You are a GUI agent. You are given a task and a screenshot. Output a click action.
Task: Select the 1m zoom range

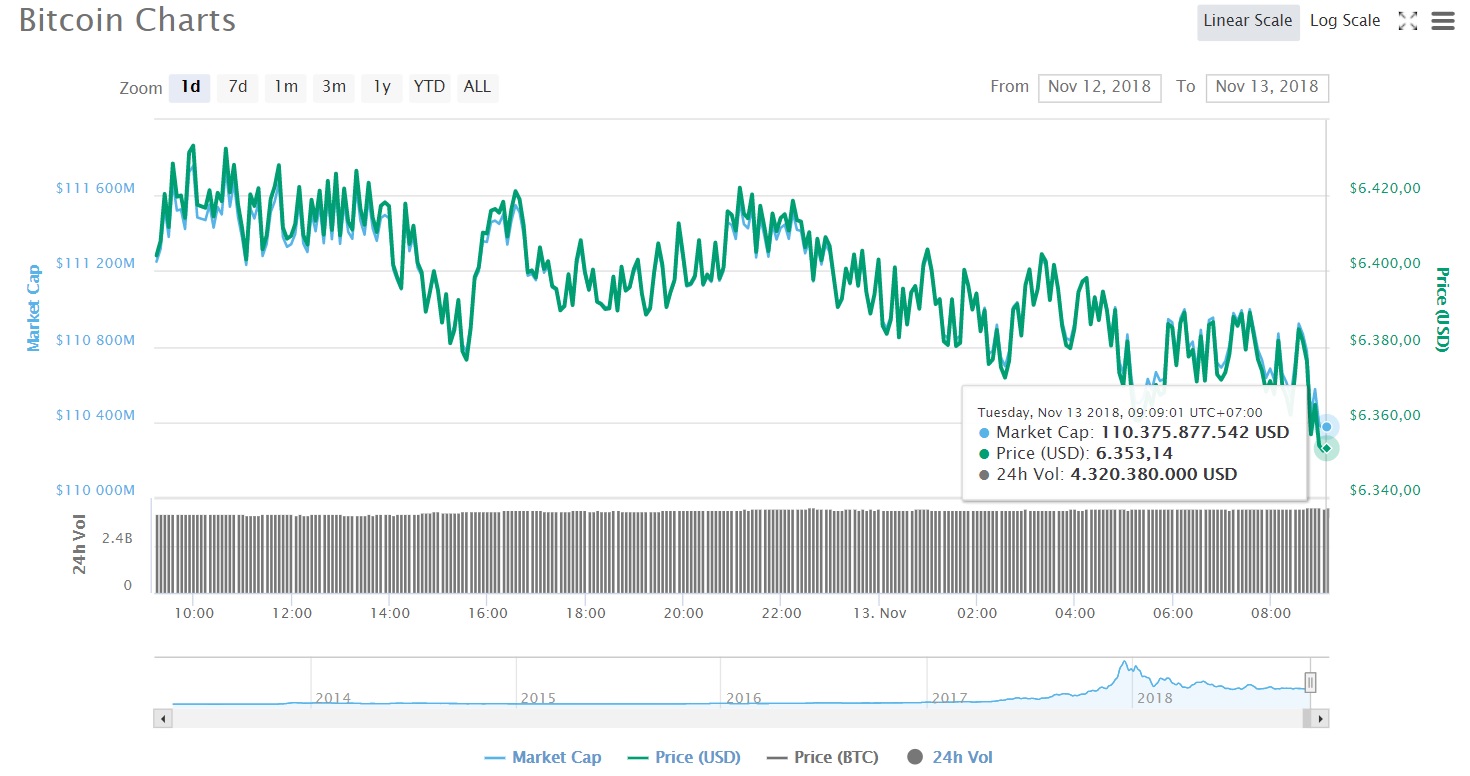point(286,87)
